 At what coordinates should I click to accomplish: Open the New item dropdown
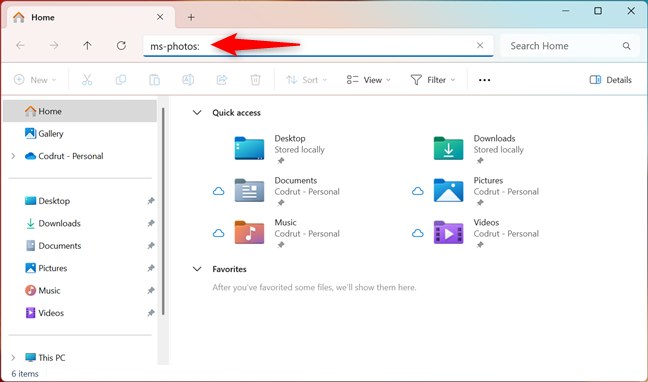pos(35,80)
